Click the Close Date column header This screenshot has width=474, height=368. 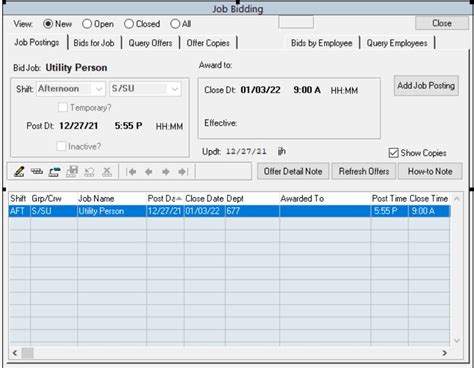[204, 199]
